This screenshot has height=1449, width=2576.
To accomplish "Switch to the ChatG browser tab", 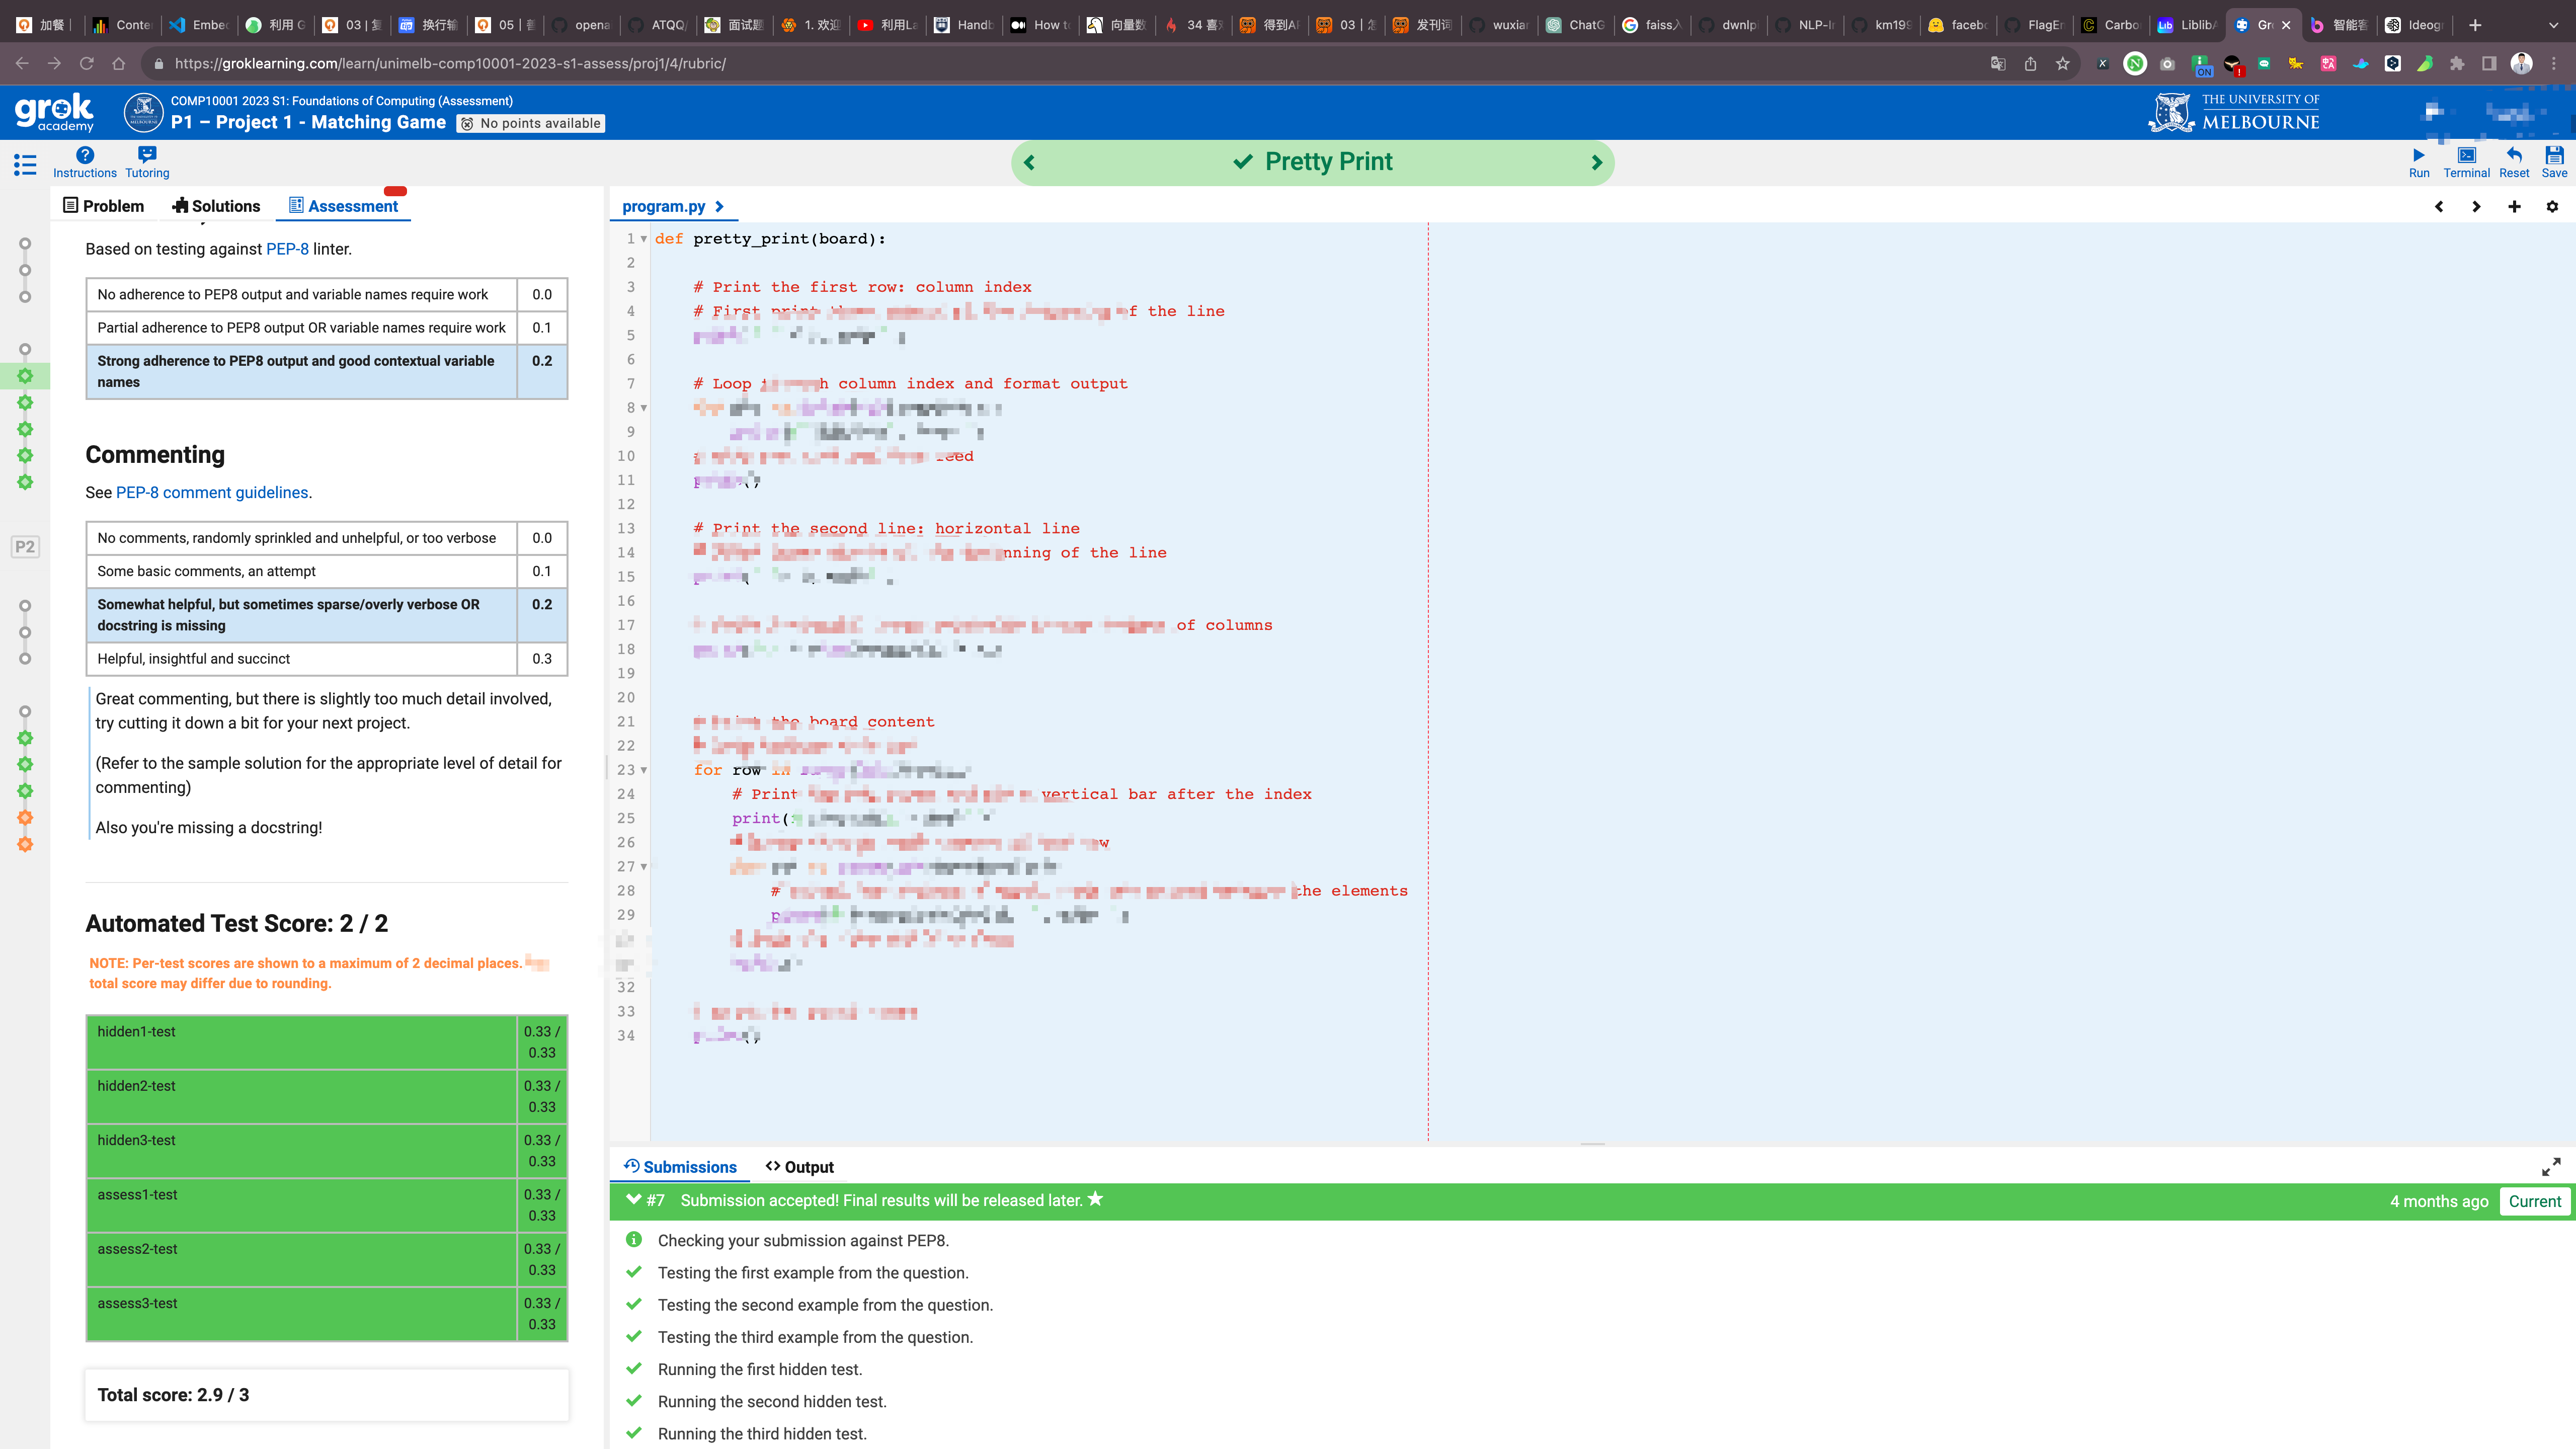I will point(1575,25).
